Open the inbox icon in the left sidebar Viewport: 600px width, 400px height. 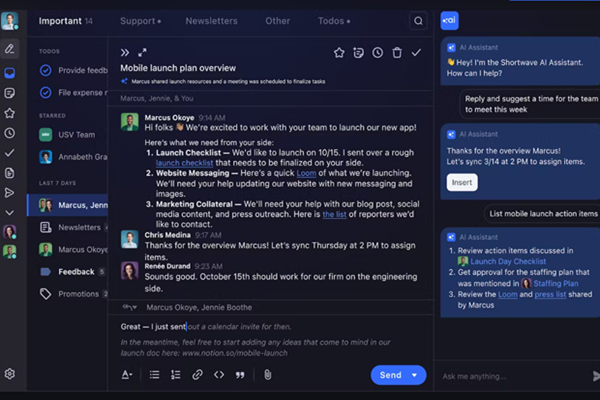10,73
